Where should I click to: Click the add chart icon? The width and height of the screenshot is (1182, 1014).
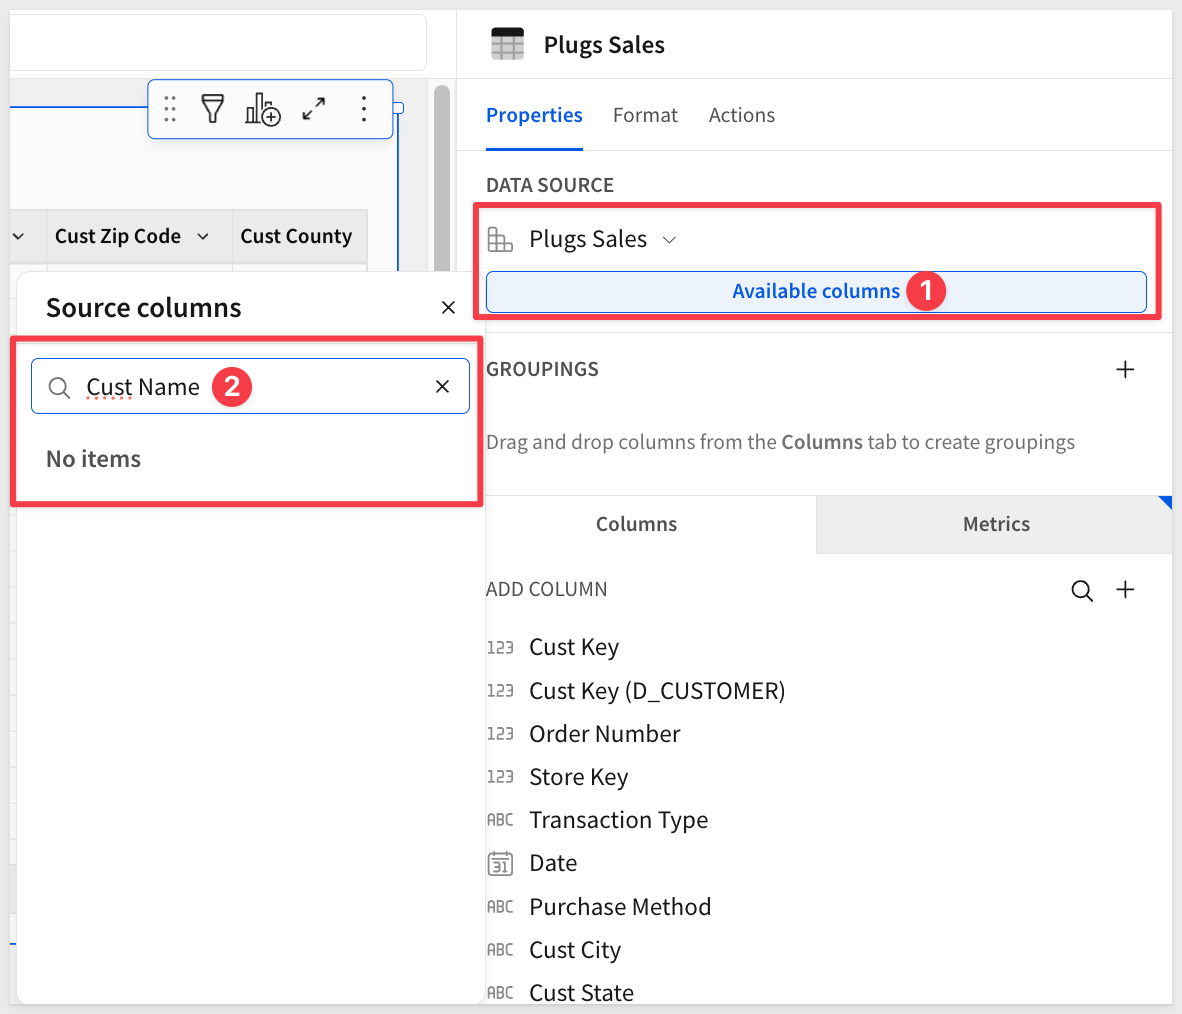tap(263, 109)
